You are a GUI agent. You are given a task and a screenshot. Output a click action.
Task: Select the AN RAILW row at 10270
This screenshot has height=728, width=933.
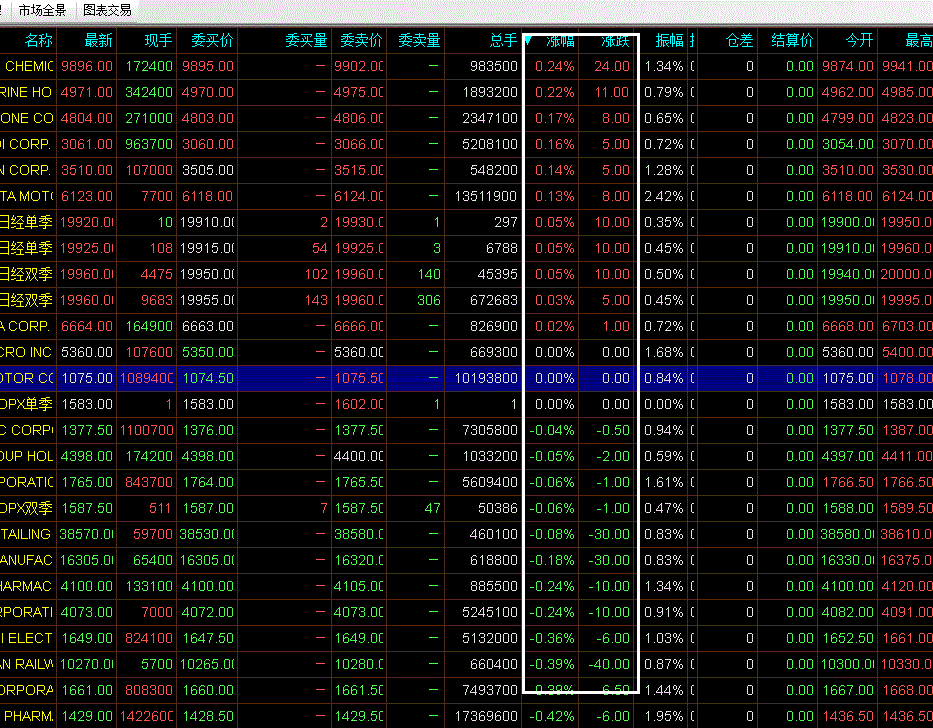[x=466, y=664]
